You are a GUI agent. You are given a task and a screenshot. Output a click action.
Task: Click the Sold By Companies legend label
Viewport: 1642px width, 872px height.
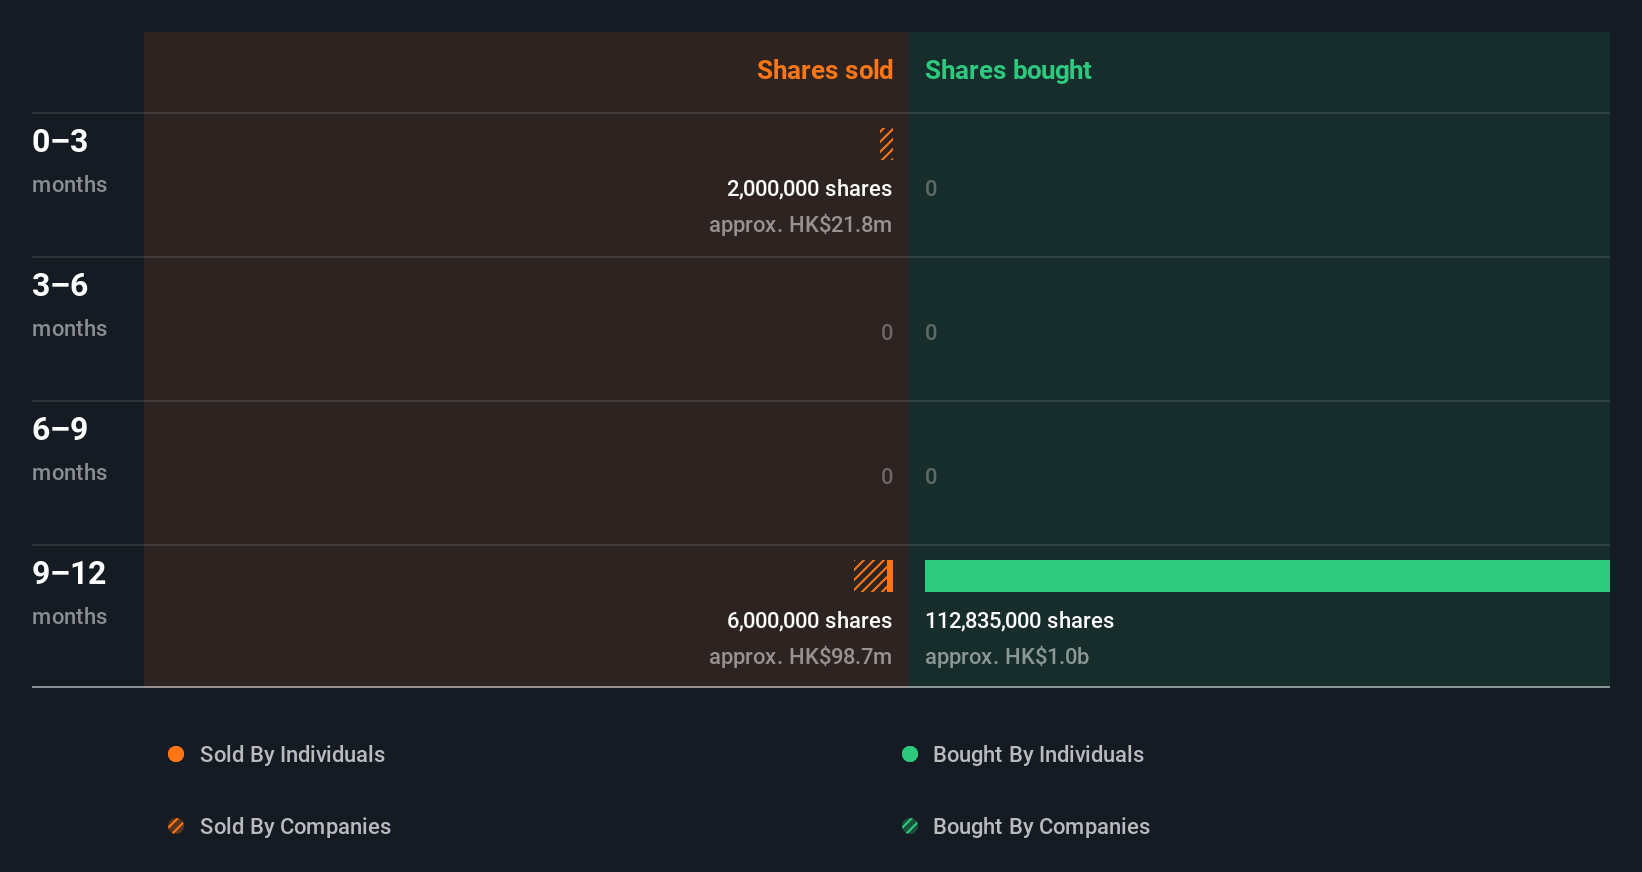295,826
